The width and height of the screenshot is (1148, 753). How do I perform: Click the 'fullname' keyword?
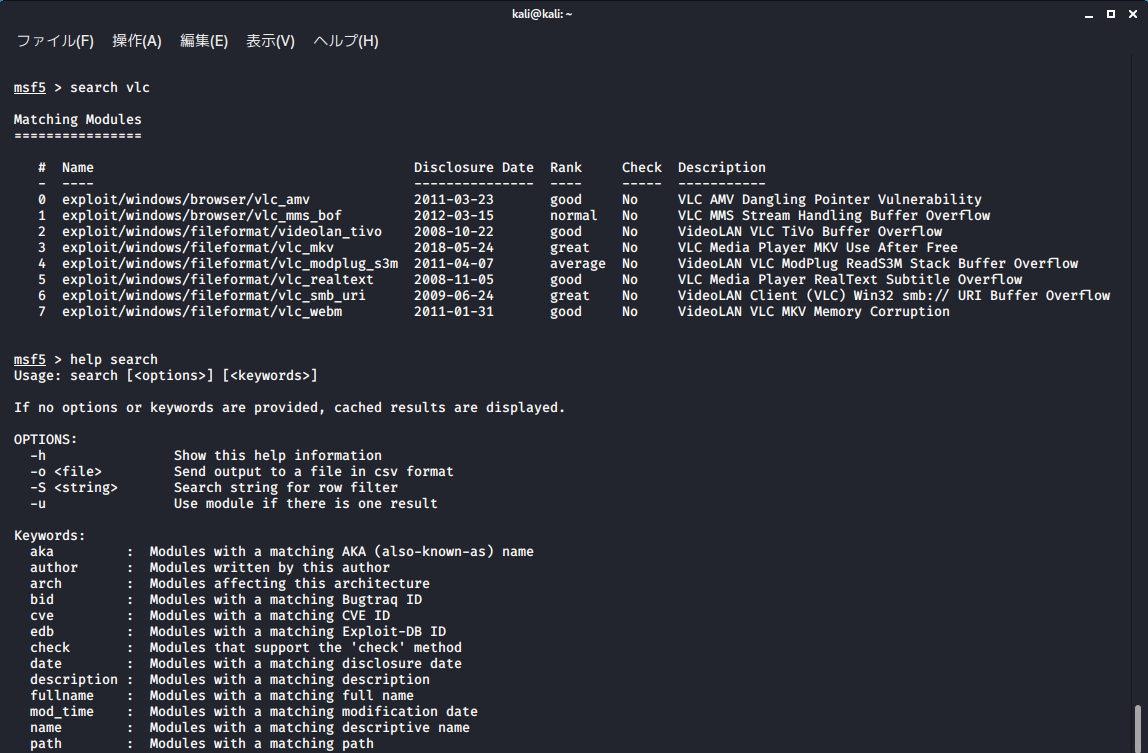[62, 696]
